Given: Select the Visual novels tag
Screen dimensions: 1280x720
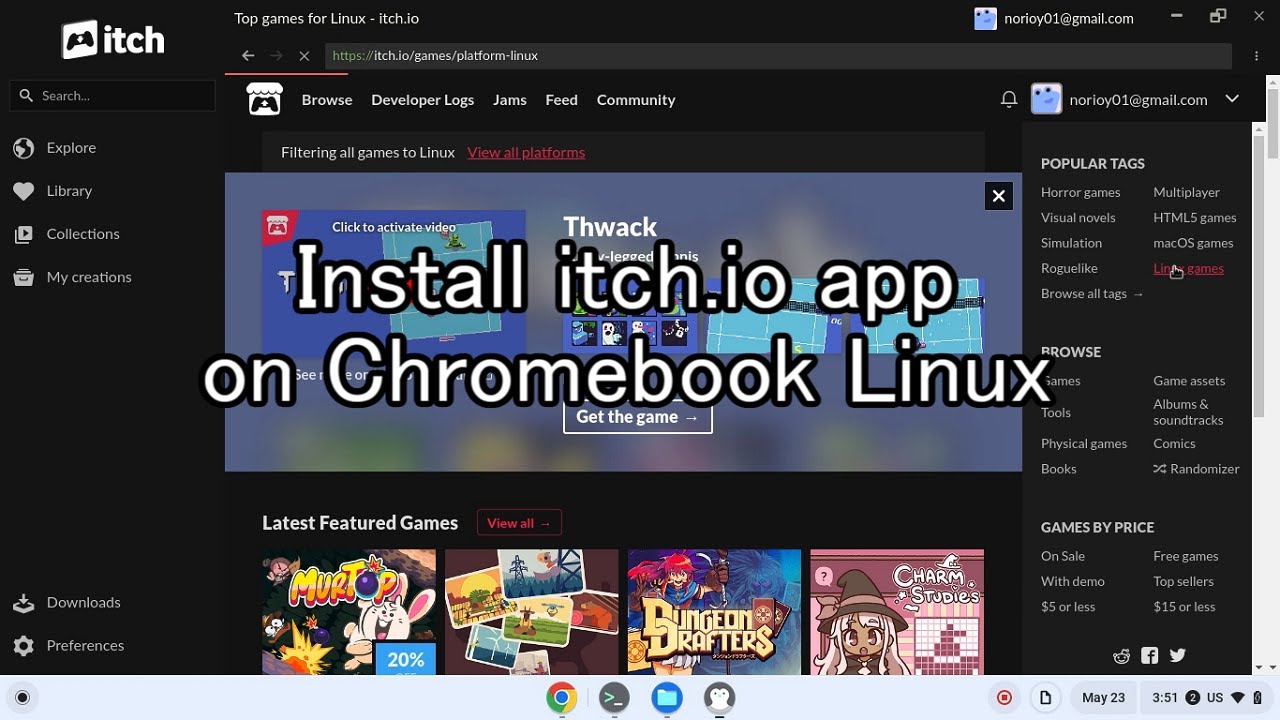Looking at the screenshot, I should point(1078,217).
